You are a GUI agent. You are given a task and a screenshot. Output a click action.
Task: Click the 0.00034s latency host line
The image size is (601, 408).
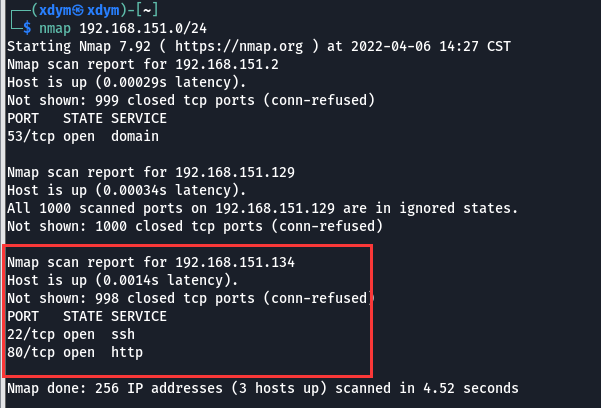[120, 190]
